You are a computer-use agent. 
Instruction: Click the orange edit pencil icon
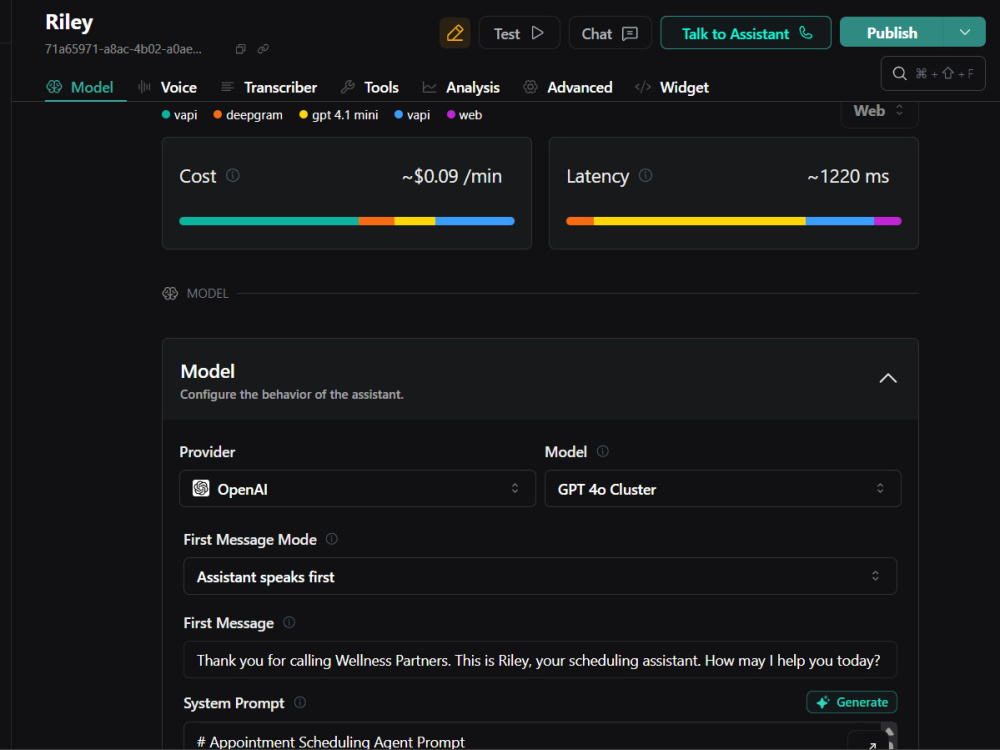(x=455, y=33)
